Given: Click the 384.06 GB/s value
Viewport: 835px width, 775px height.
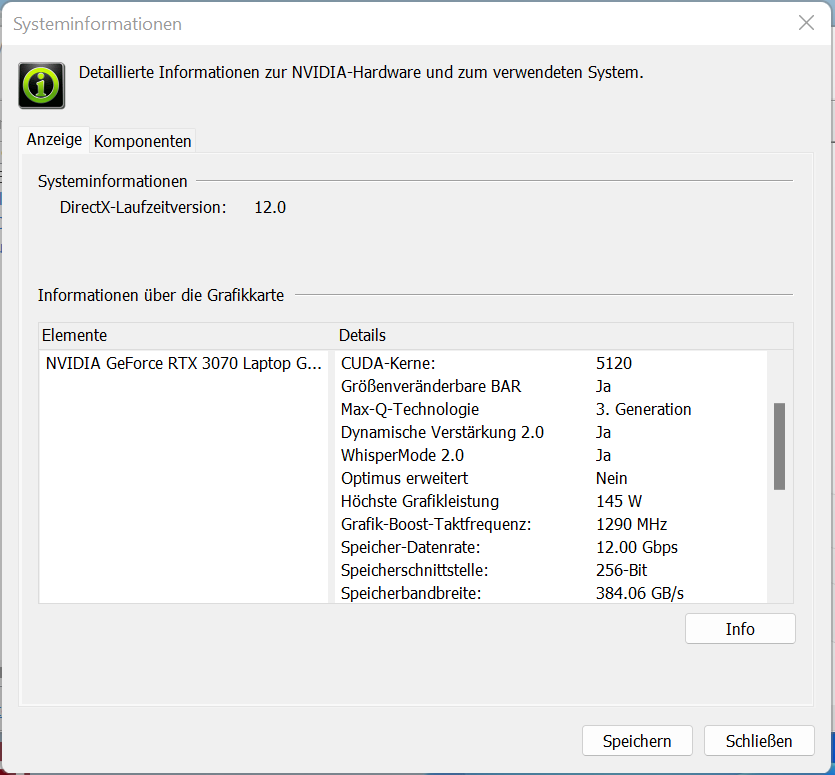Looking at the screenshot, I should click(x=640, y=593).
